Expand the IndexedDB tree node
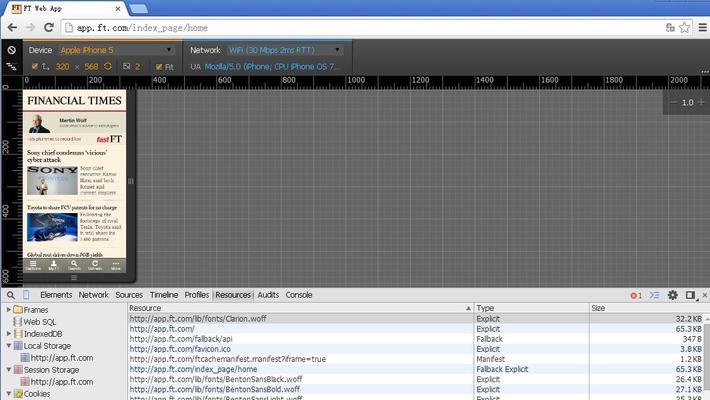This screenshot has height=400, width=710. (x=9, y=333)
